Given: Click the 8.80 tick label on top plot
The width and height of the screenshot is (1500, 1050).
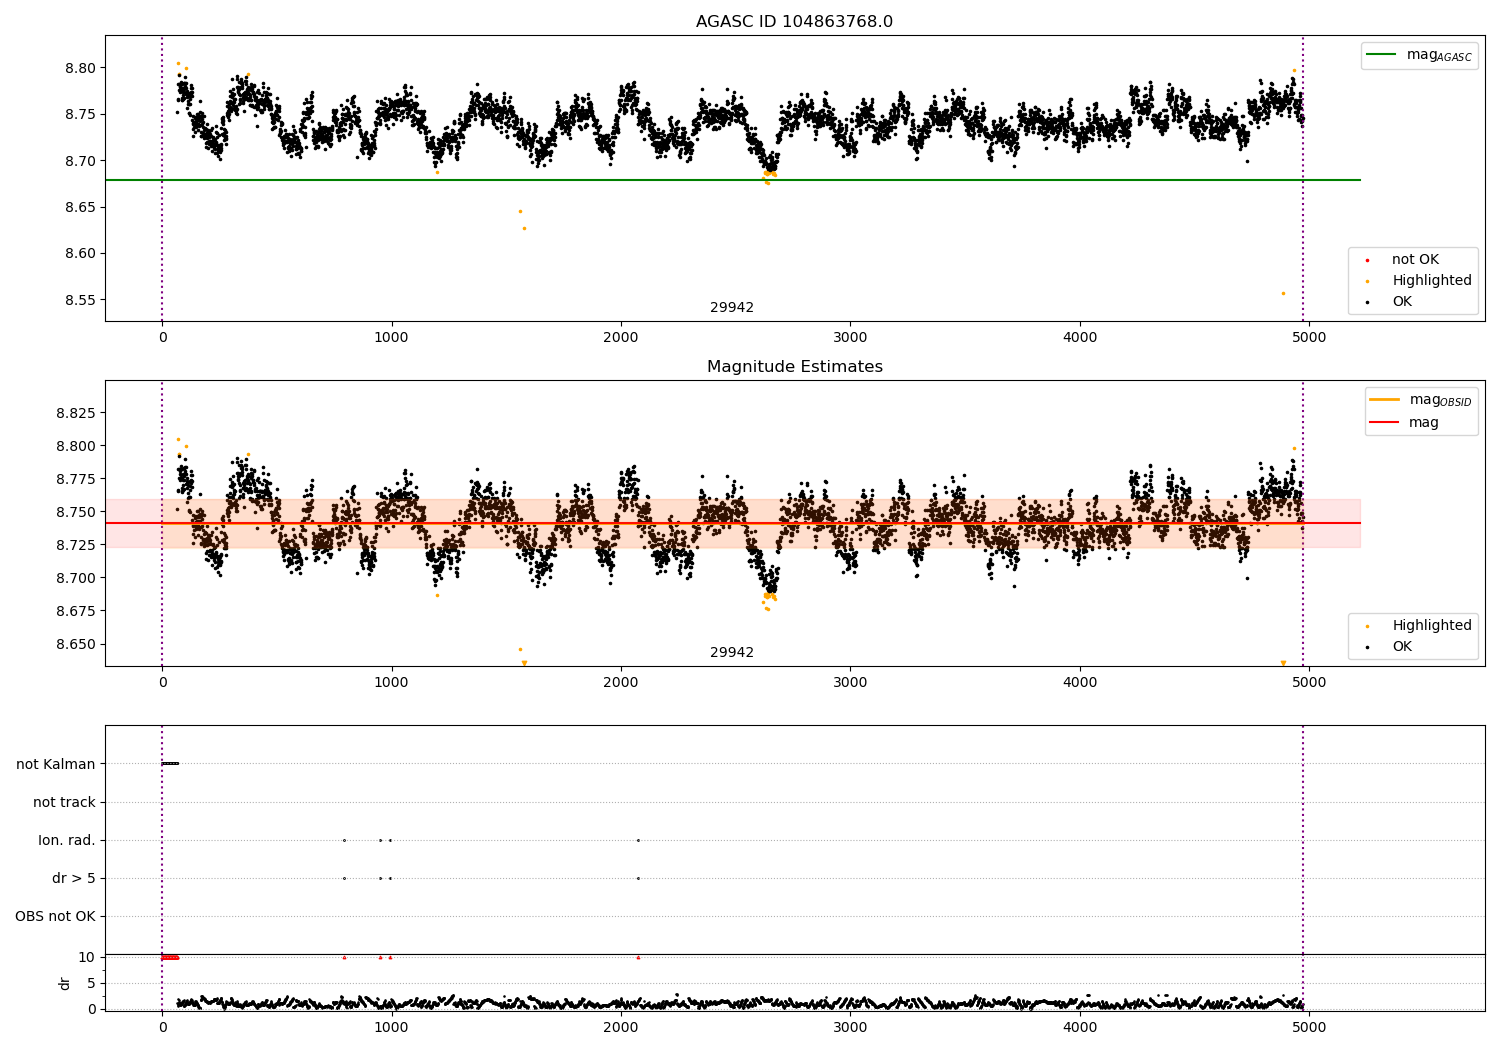Looking at the screenshot, I should (x=81, y=68).
